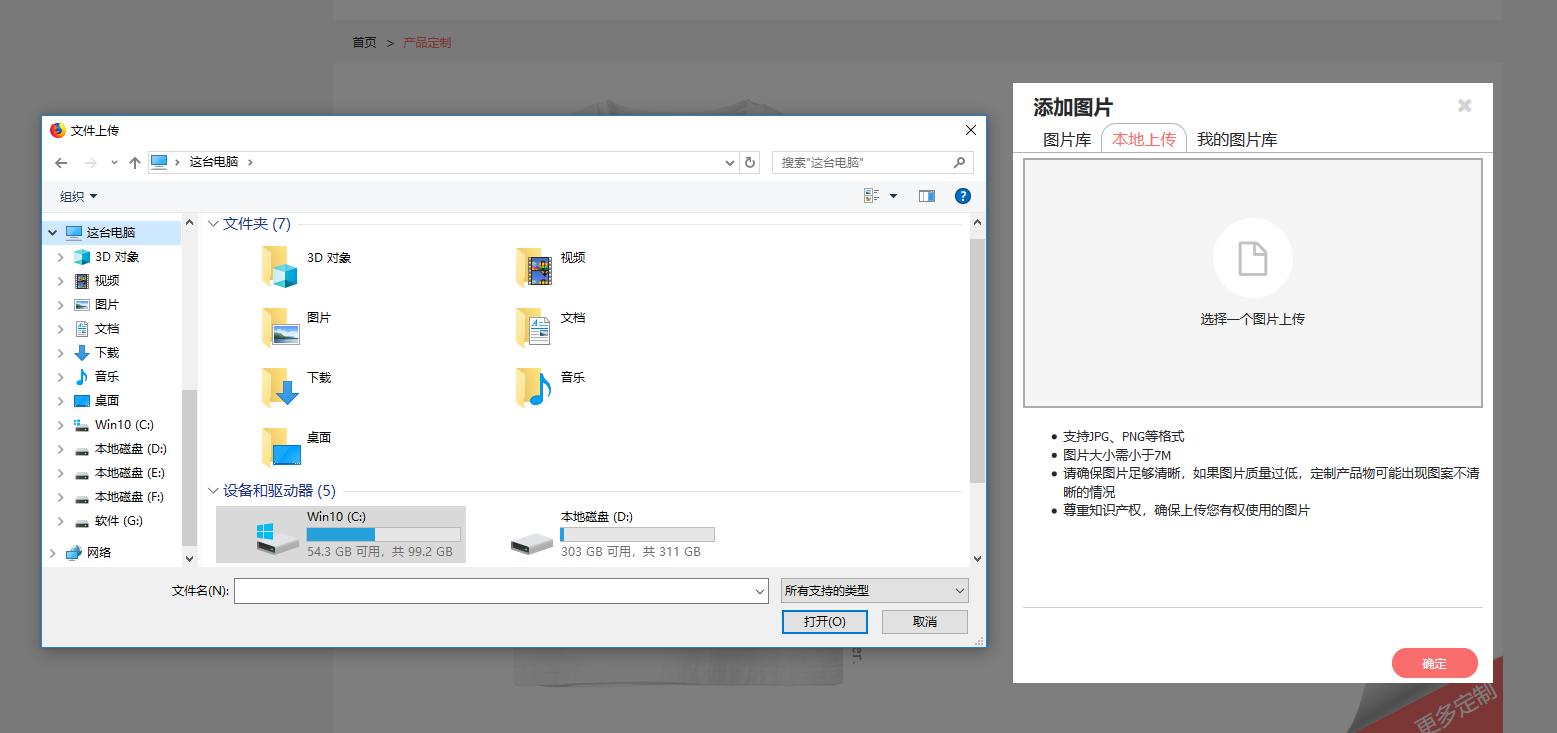
Task: Select 音乐 in the sidebar tree
Action: (107, 377)
